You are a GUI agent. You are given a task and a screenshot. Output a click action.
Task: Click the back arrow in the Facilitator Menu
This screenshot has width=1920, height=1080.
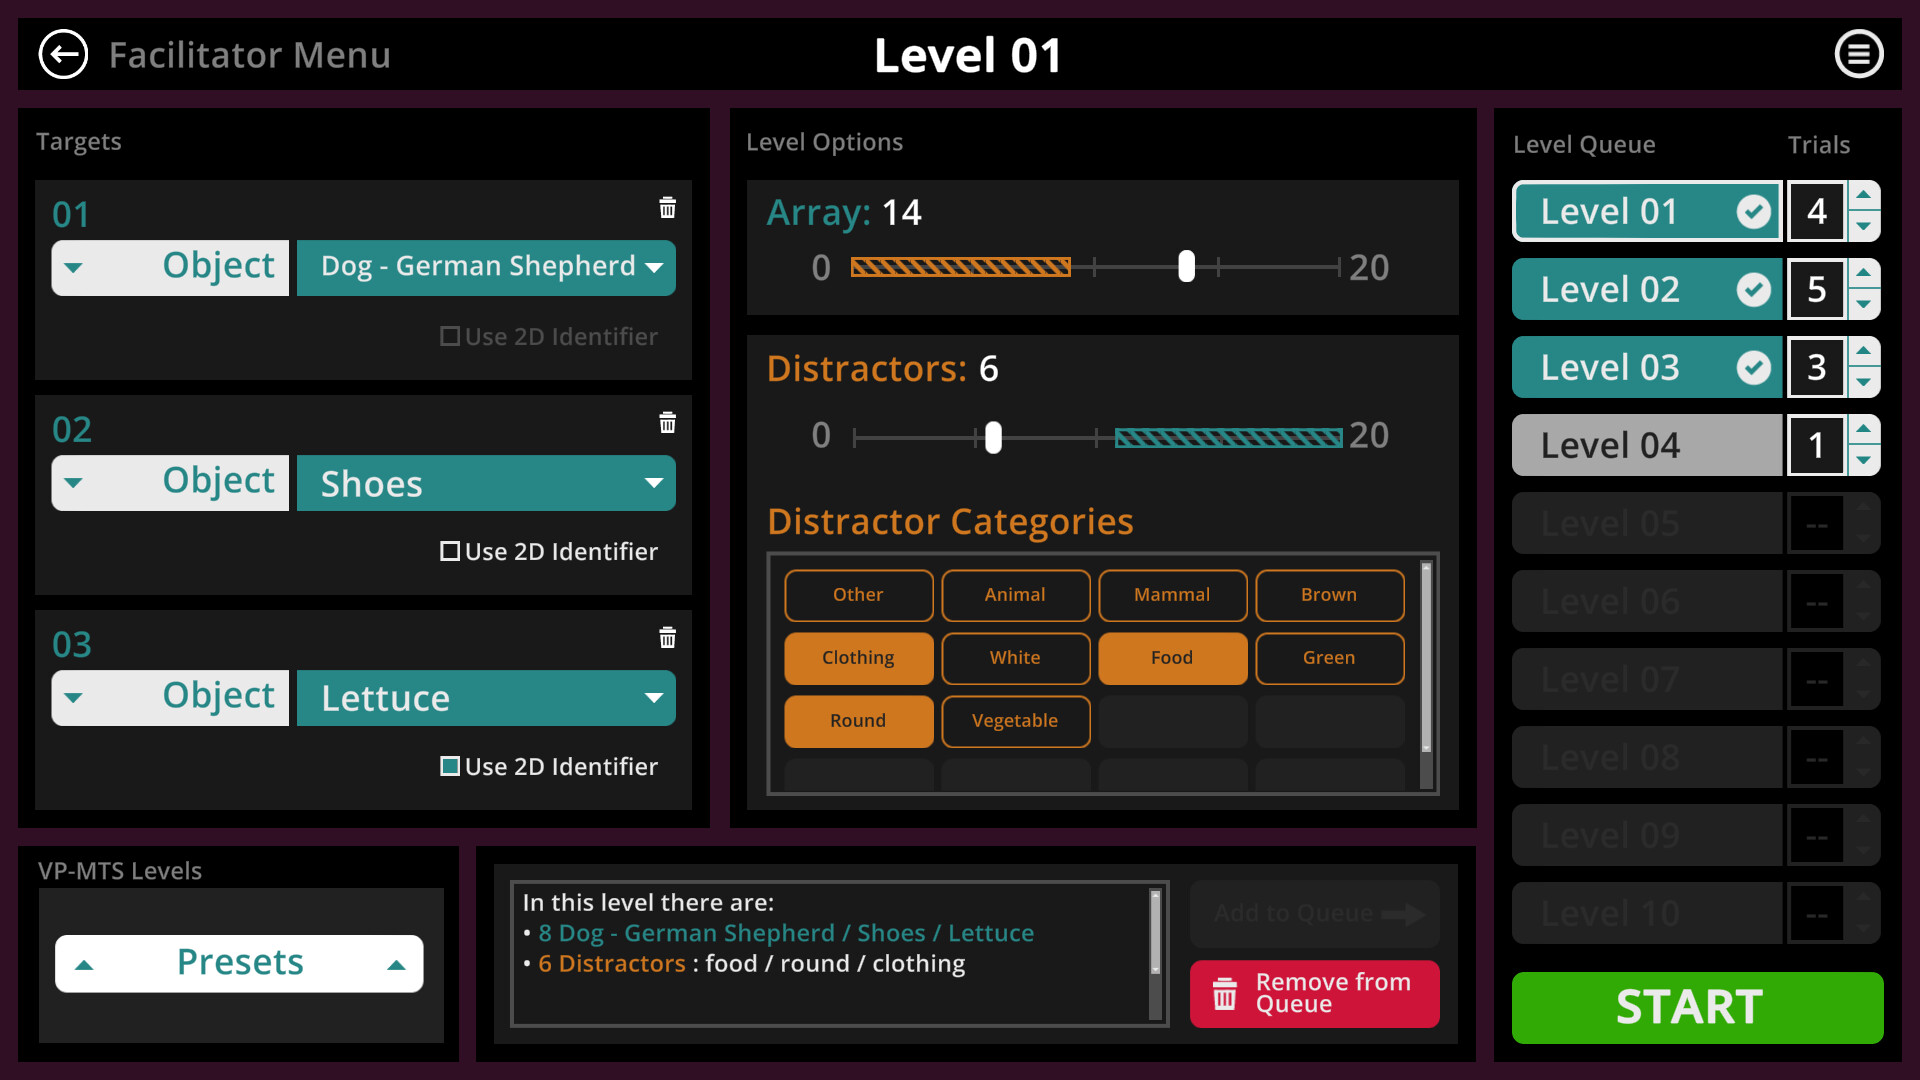[x=63, y=54]
